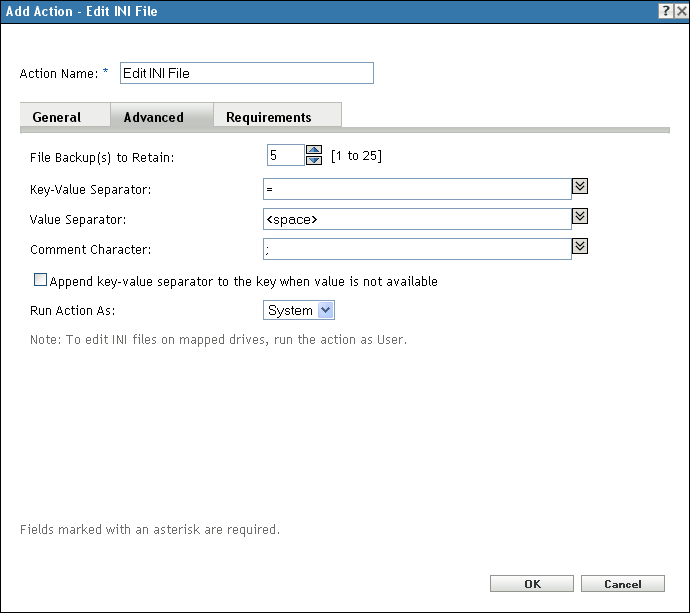Confirm with the OK button
This screenshot has width=690, height=613.
[532, 584]
